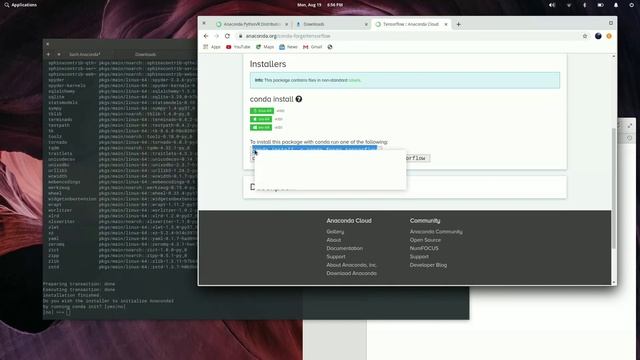Select the Tensorflow Anaconda Cloud tab

[410, 24]
